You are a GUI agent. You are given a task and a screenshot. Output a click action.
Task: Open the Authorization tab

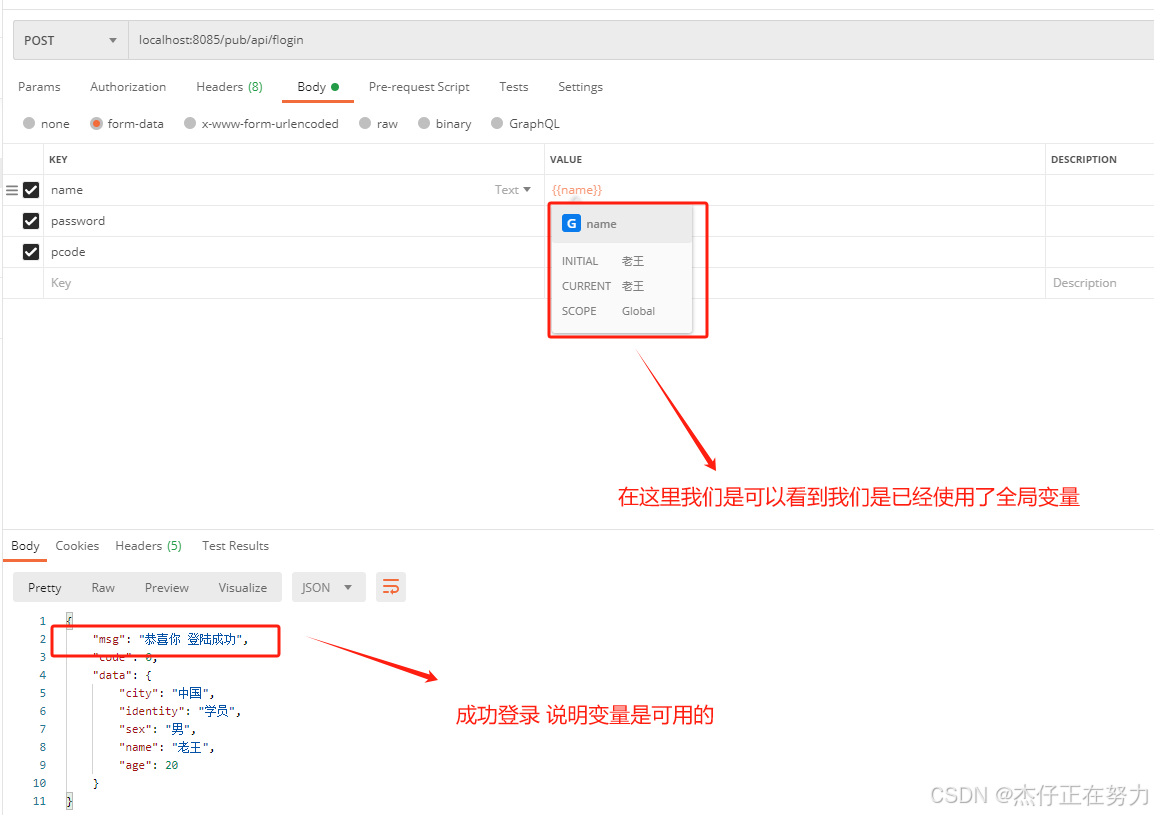point(128,87)
